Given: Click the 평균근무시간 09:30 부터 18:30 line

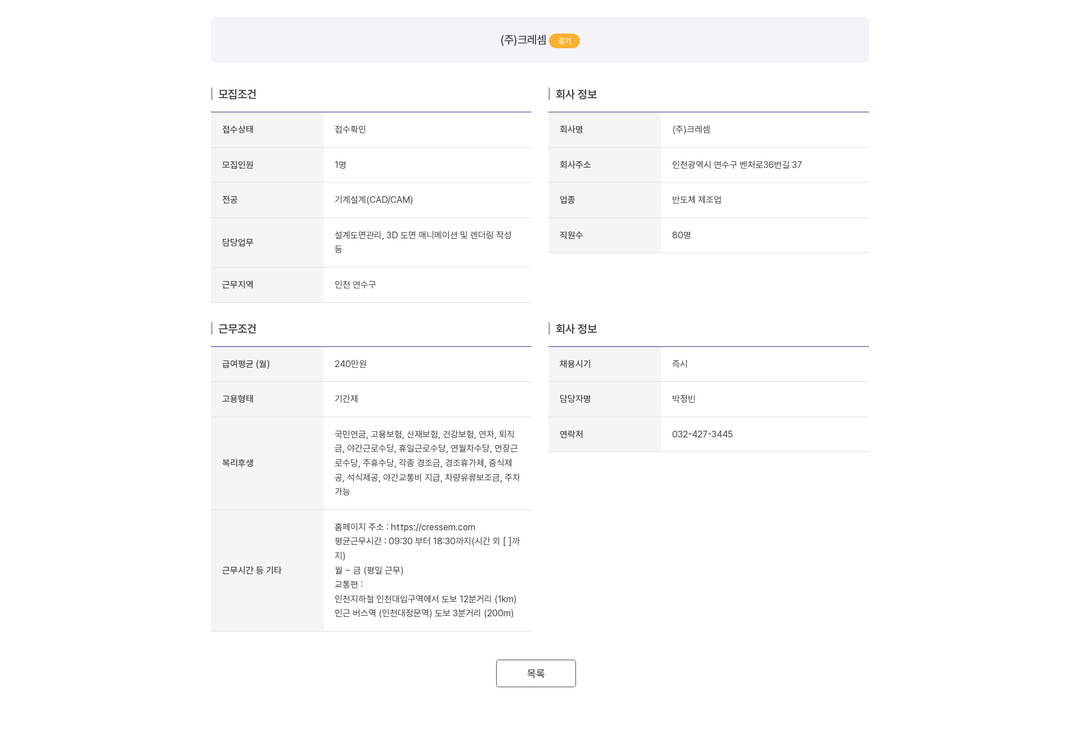Looking at the screenshot, I should [427, 548].
